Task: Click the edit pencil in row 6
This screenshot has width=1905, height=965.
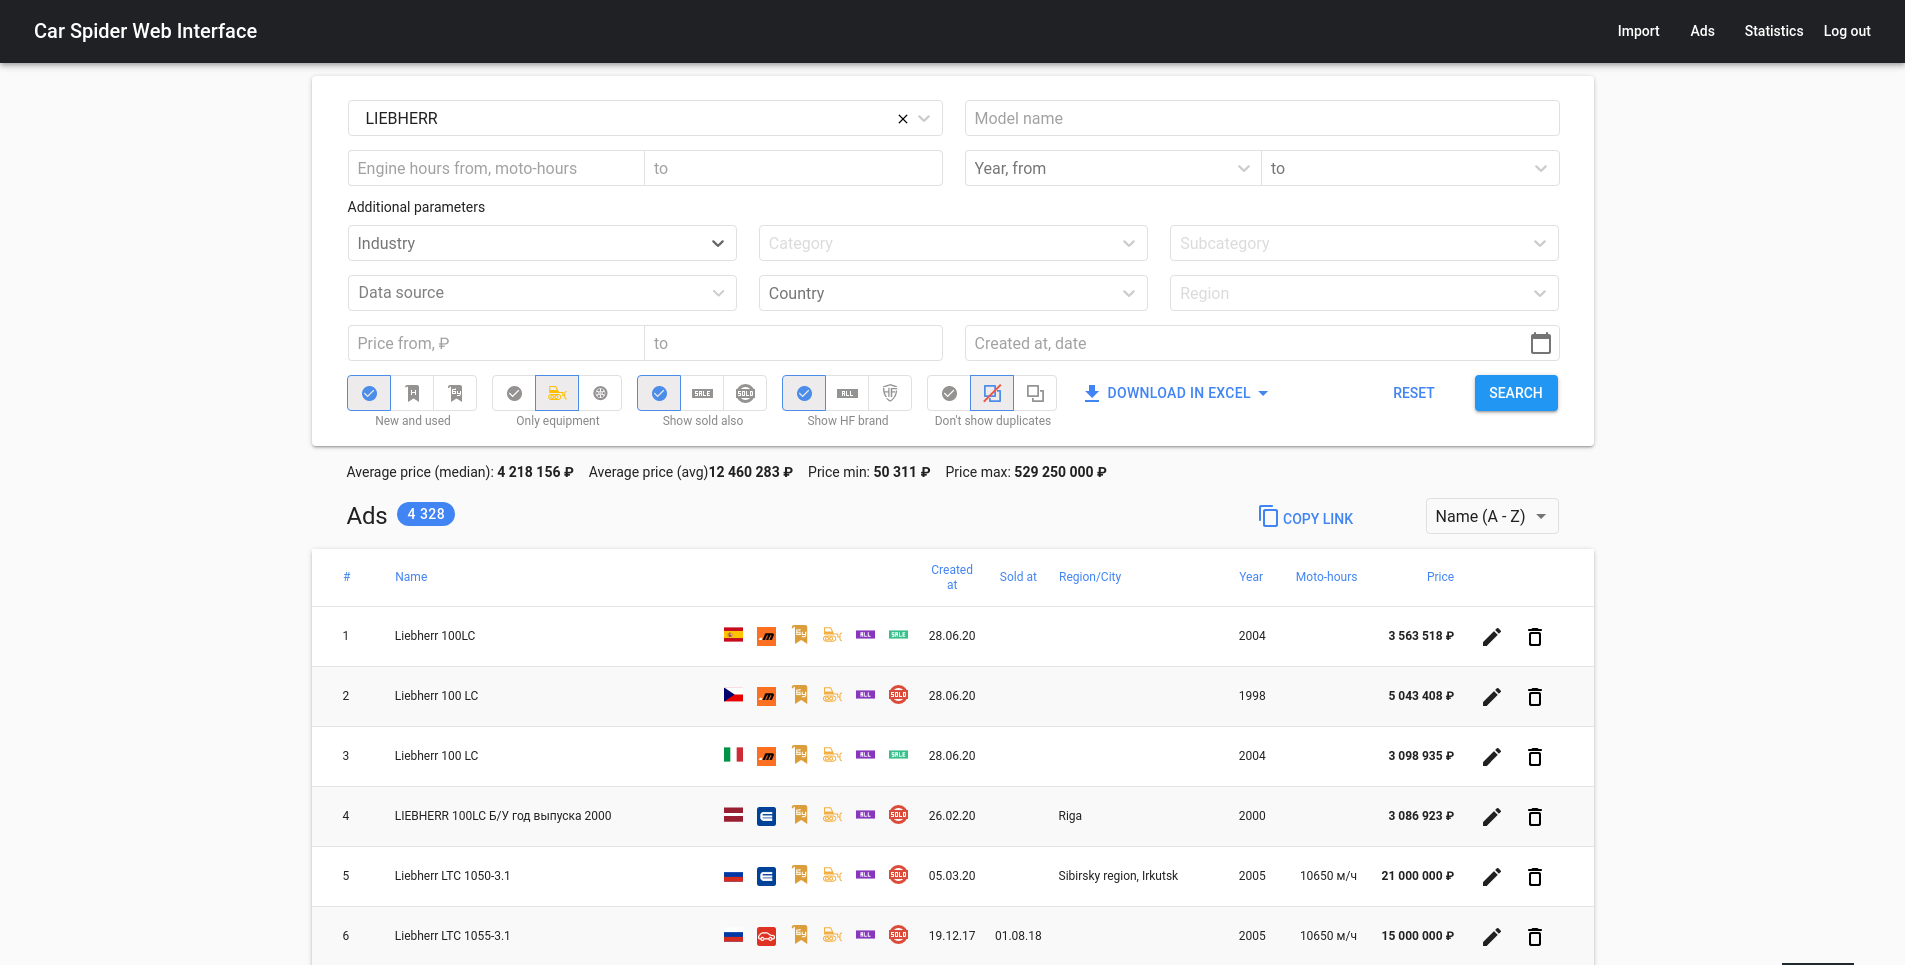Action: coord(1491,937)
